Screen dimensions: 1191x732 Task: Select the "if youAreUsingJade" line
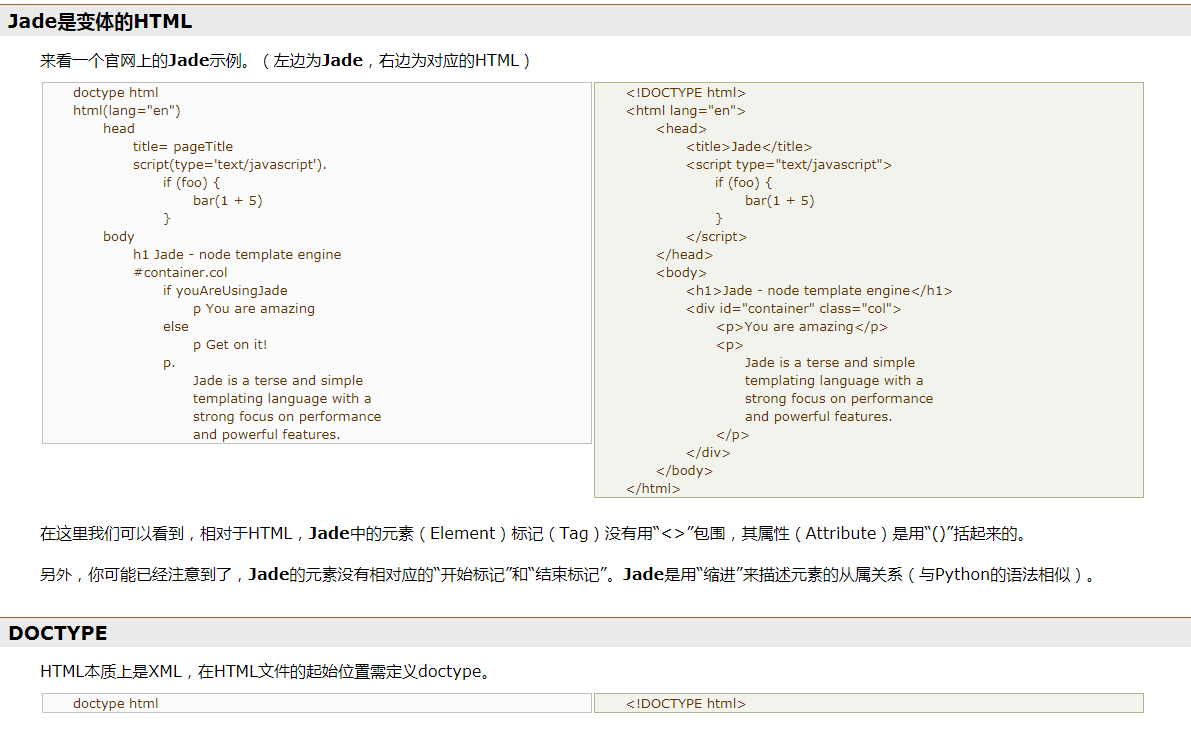tap(225, 291)
